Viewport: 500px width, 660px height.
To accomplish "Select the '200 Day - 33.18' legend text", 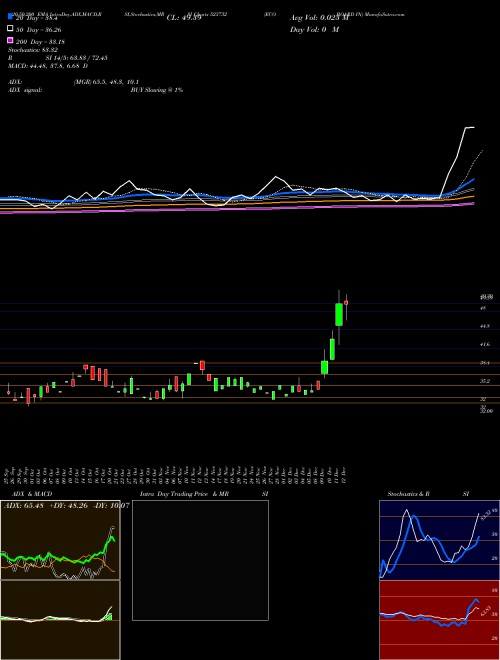I will point(40,42).
